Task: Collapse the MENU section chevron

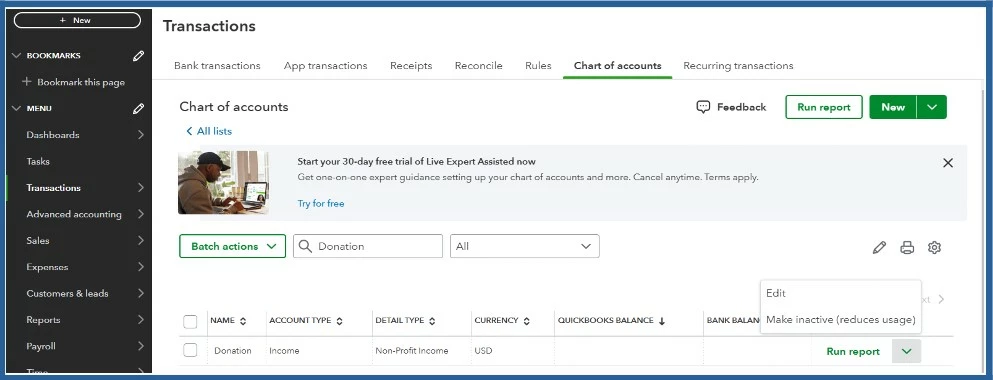Action: point(16,108)
